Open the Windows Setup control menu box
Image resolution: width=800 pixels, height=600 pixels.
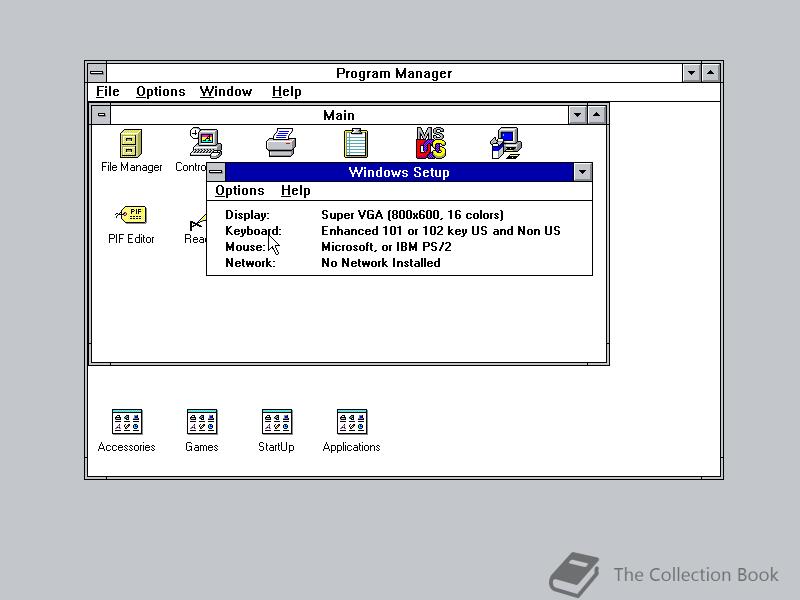click(x=216, y=172)
